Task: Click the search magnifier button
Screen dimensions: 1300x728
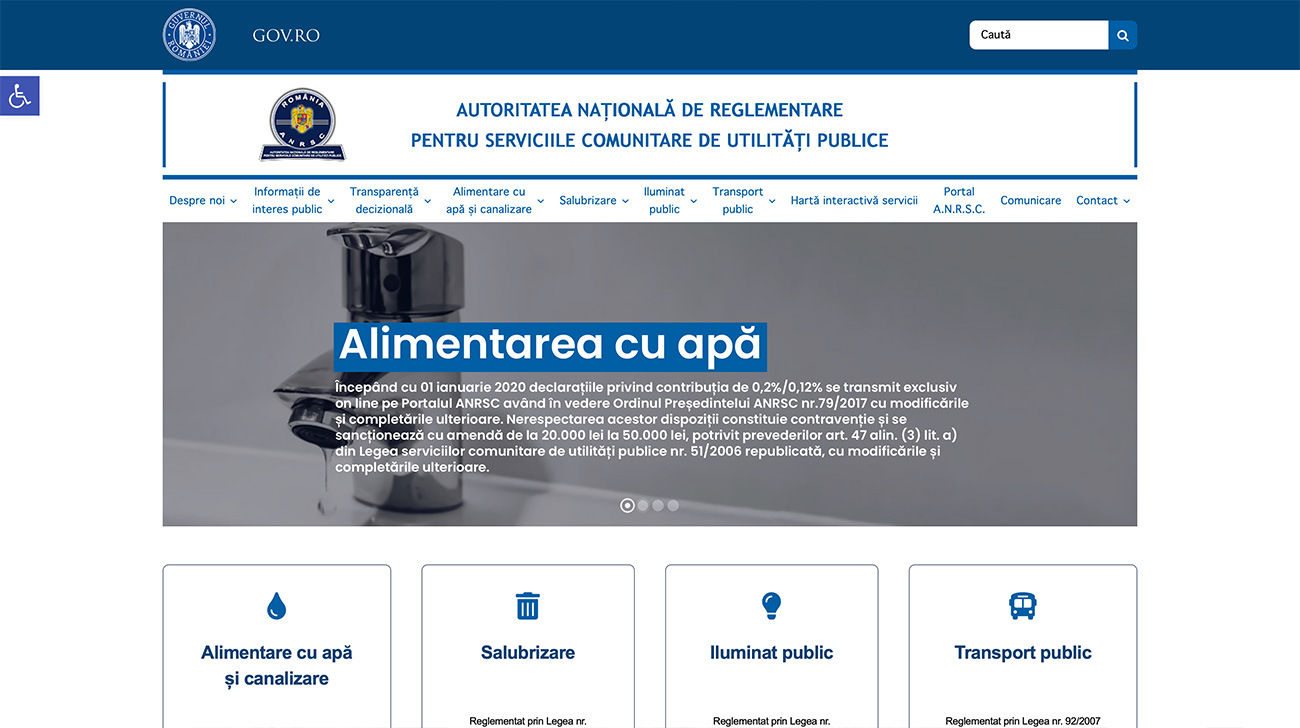Action: tap(1122, 35)
